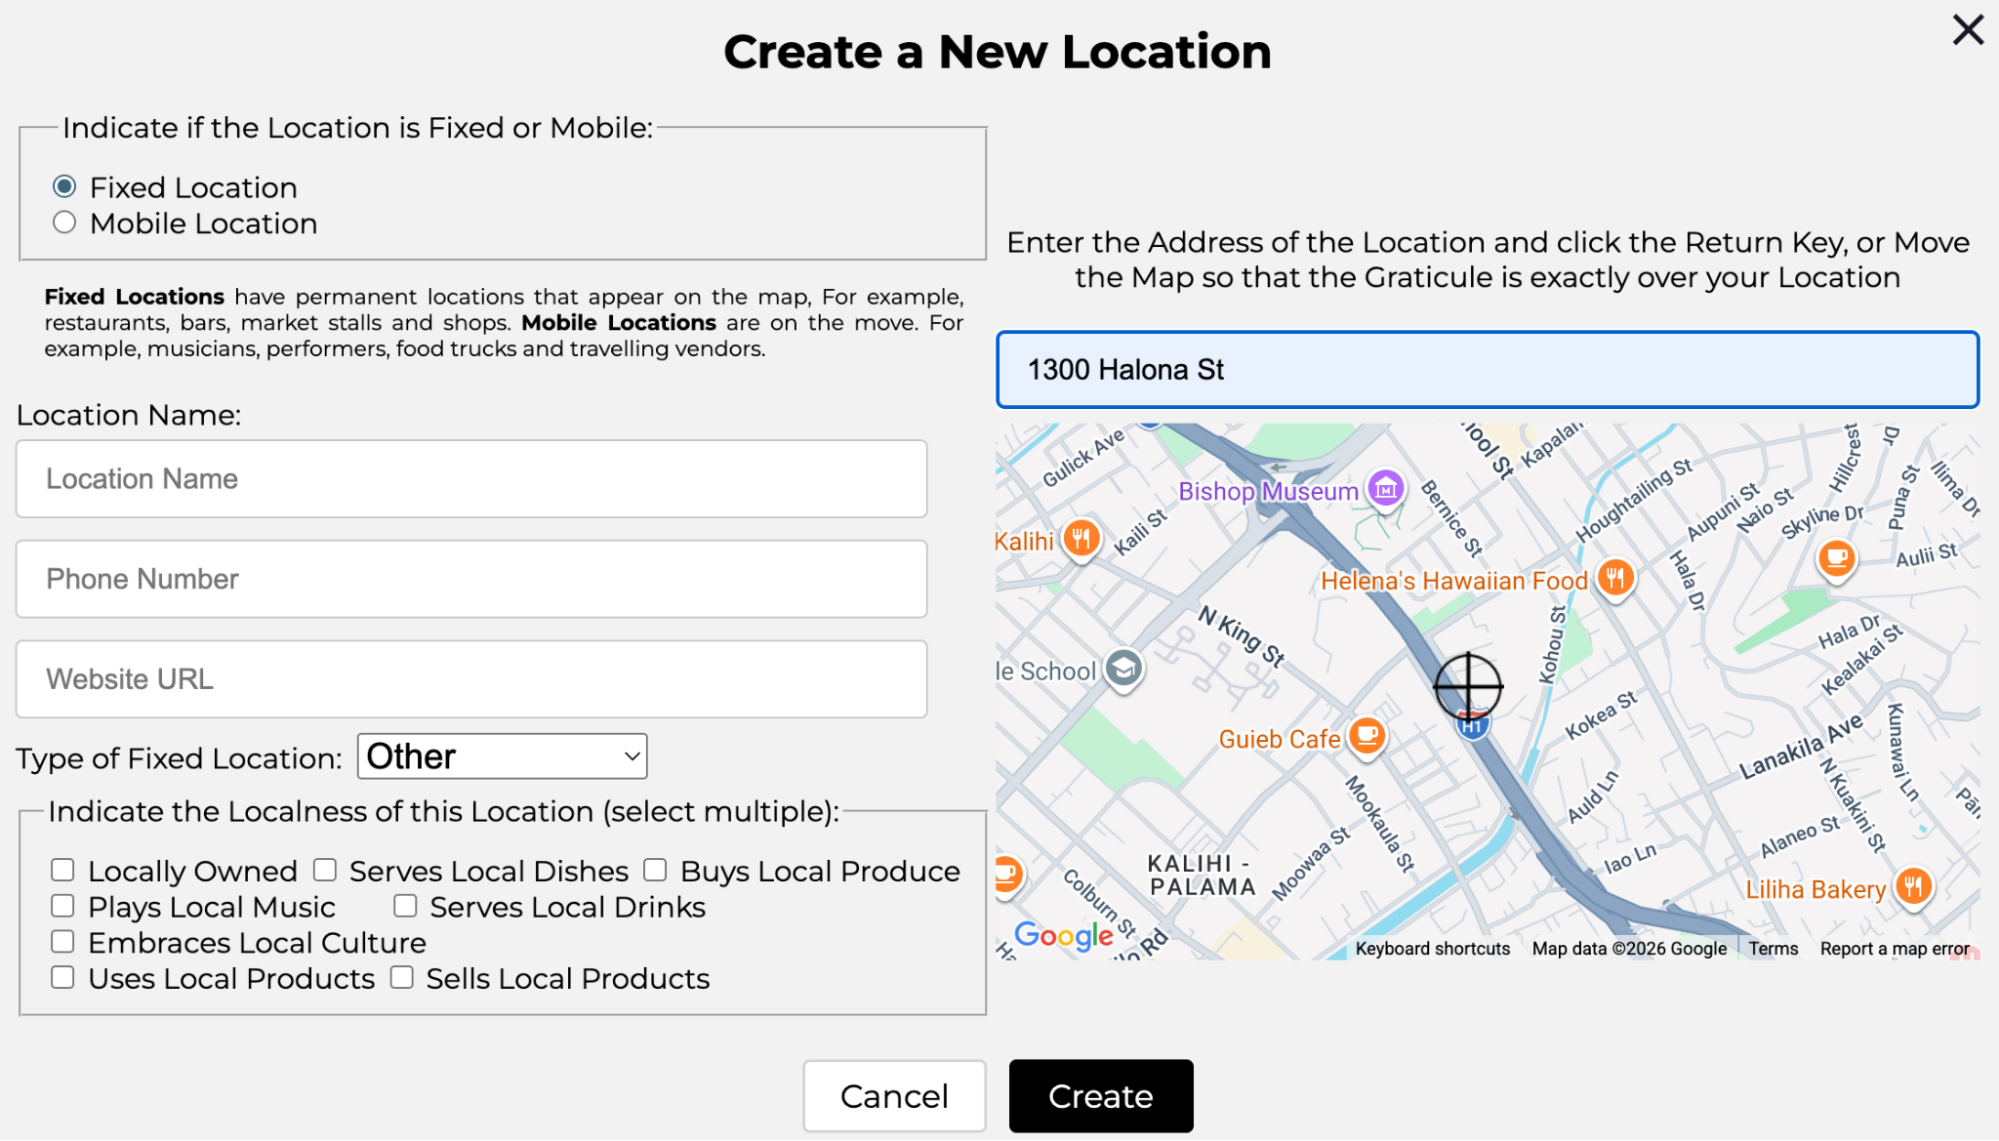Click the Liliha Bakery restaurant pin

click(x=1913, y=885)
